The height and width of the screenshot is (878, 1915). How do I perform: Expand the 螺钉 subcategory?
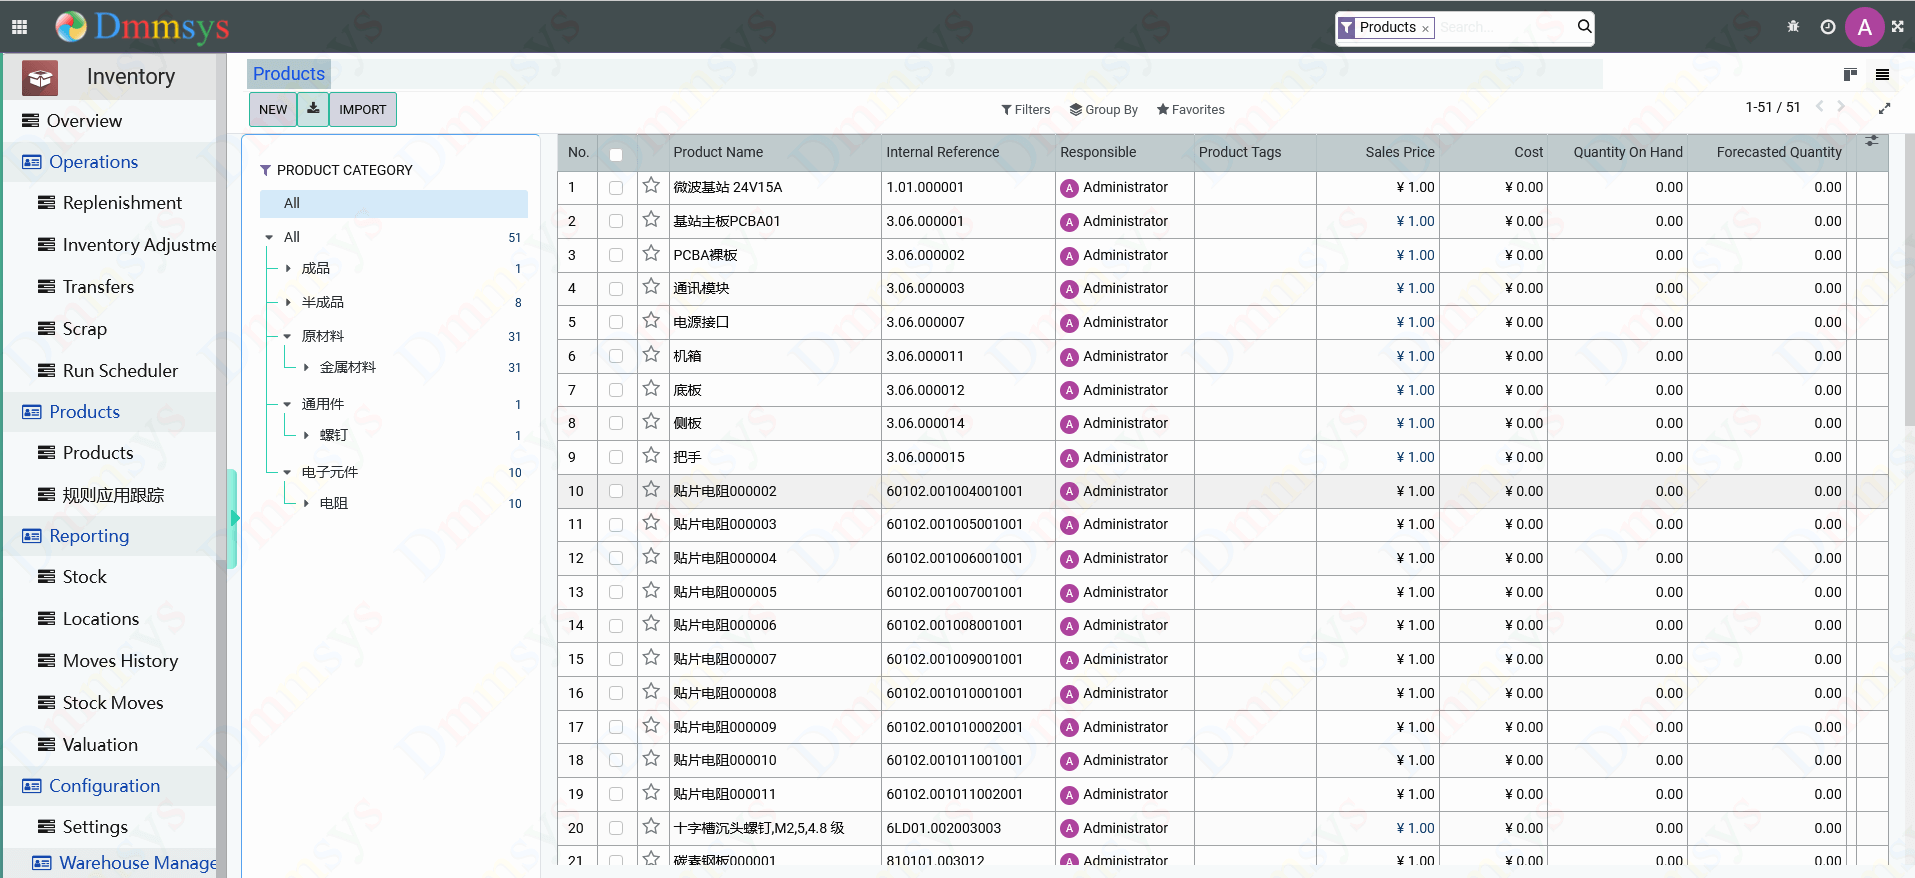306,435
